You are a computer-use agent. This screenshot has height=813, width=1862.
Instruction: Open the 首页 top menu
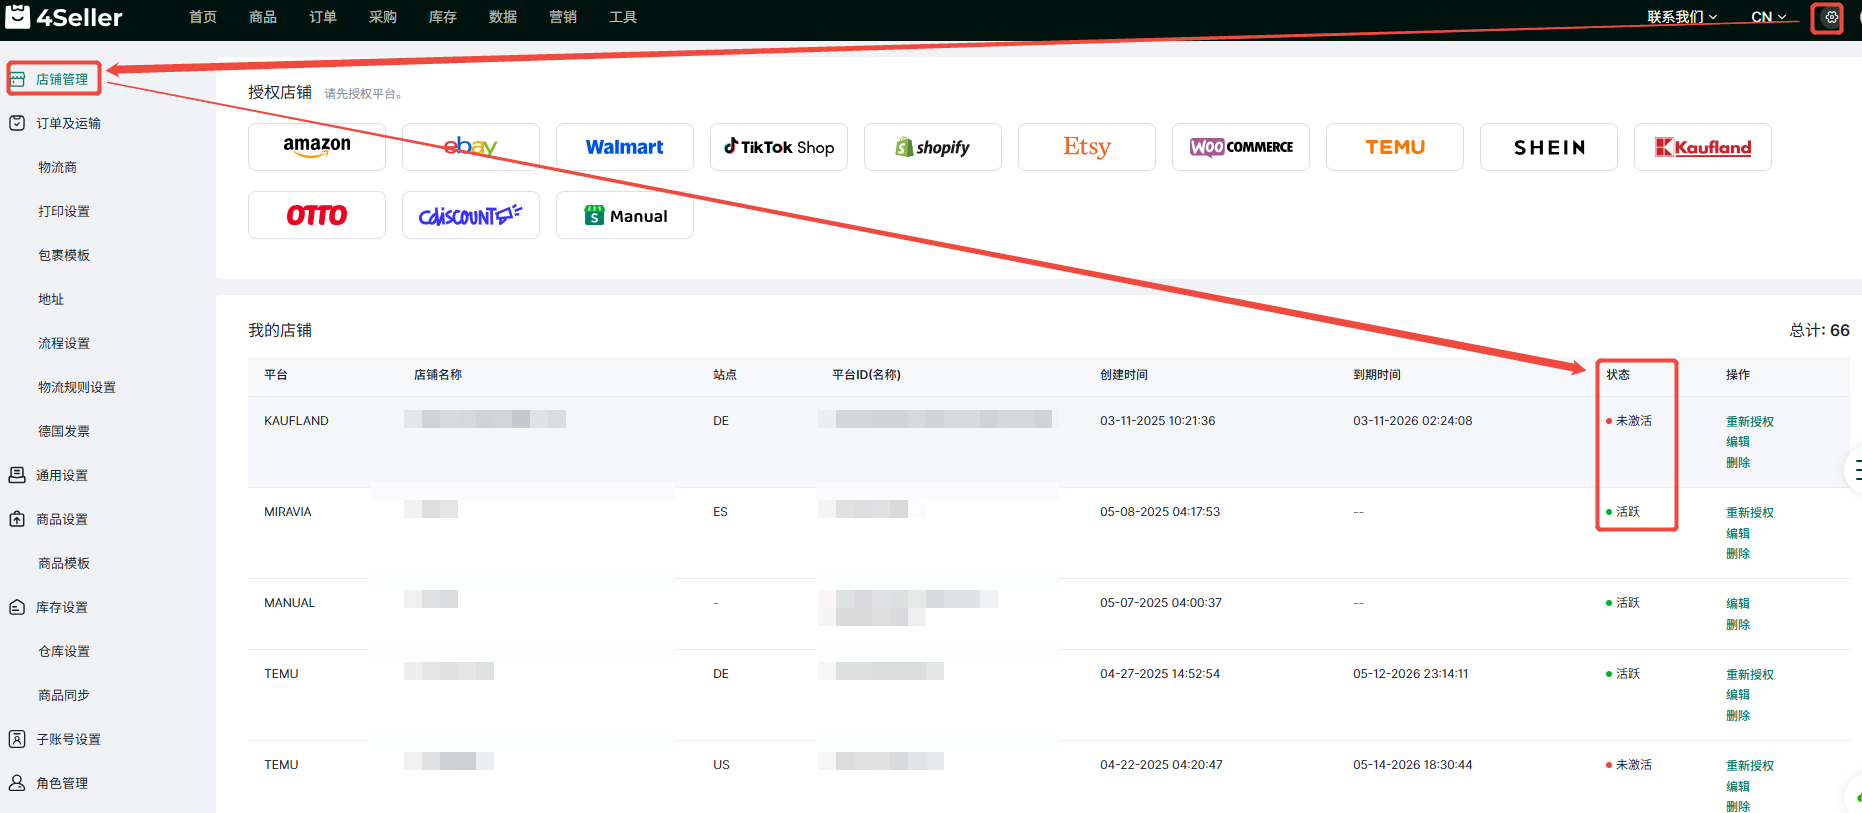pos(203,17)
